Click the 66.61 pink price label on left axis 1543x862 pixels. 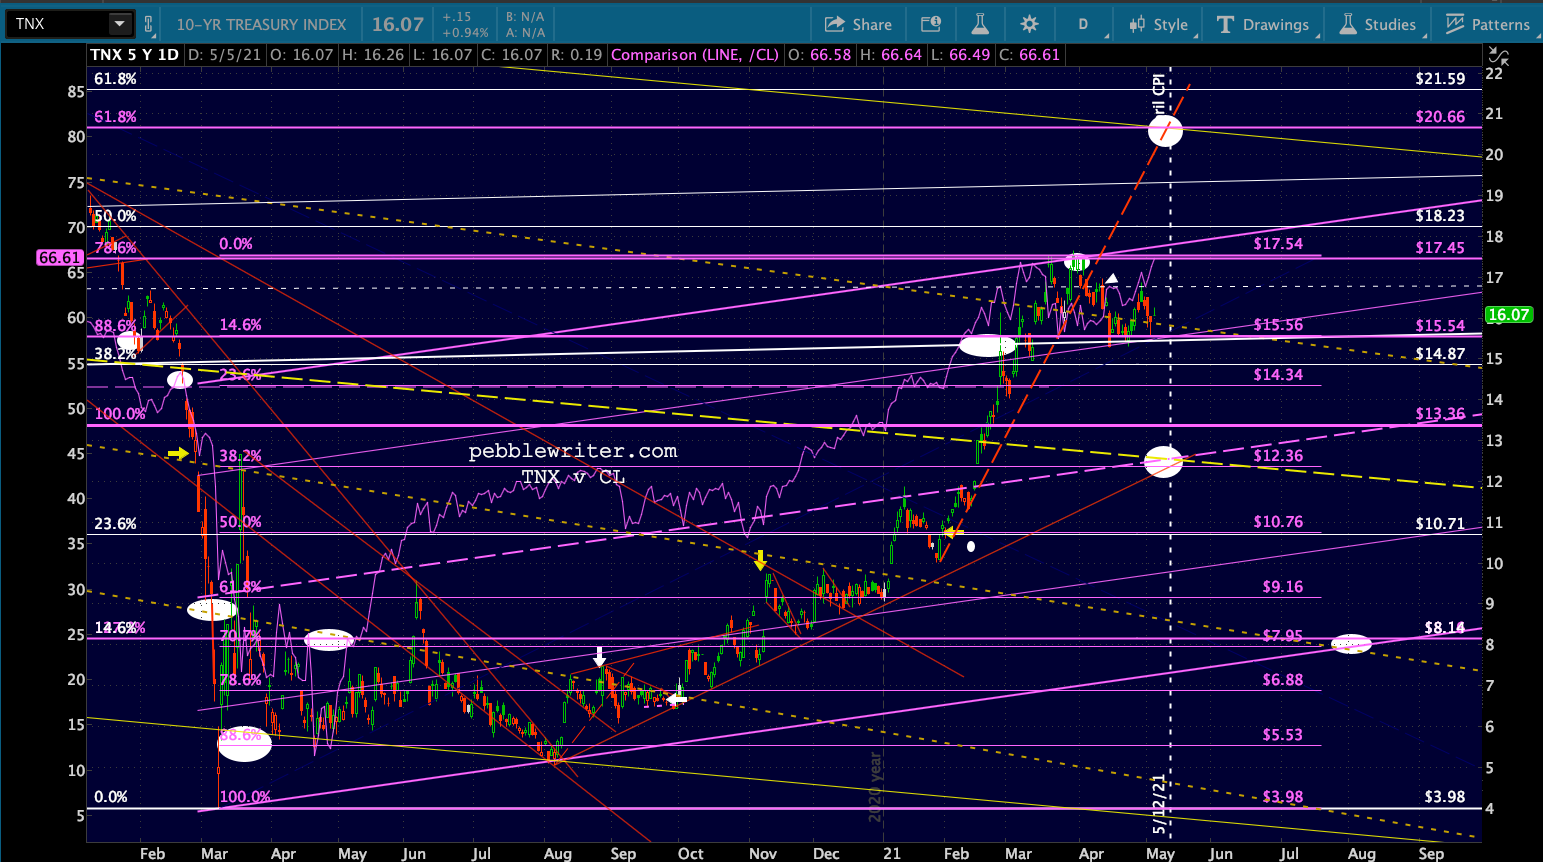tap(60, 258)
